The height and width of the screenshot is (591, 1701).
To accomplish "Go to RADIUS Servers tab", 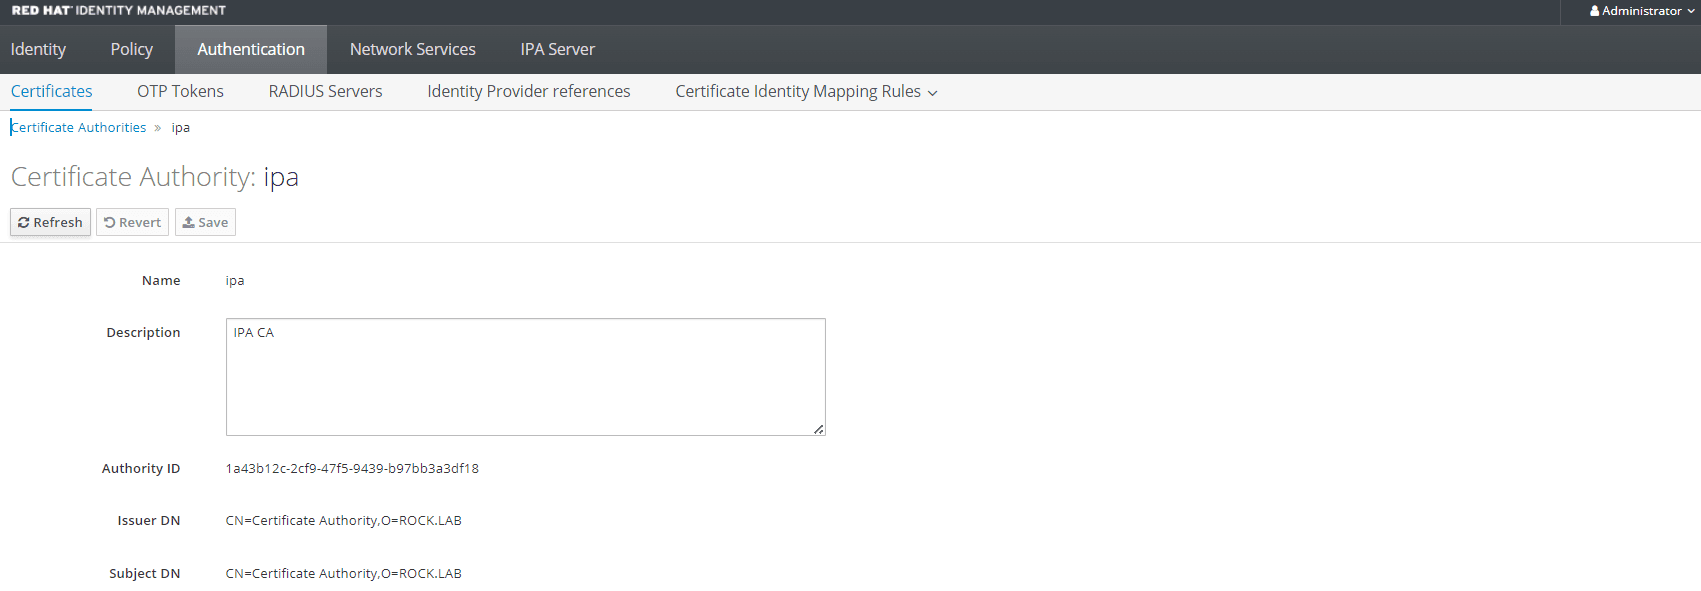I will (325, 91).
